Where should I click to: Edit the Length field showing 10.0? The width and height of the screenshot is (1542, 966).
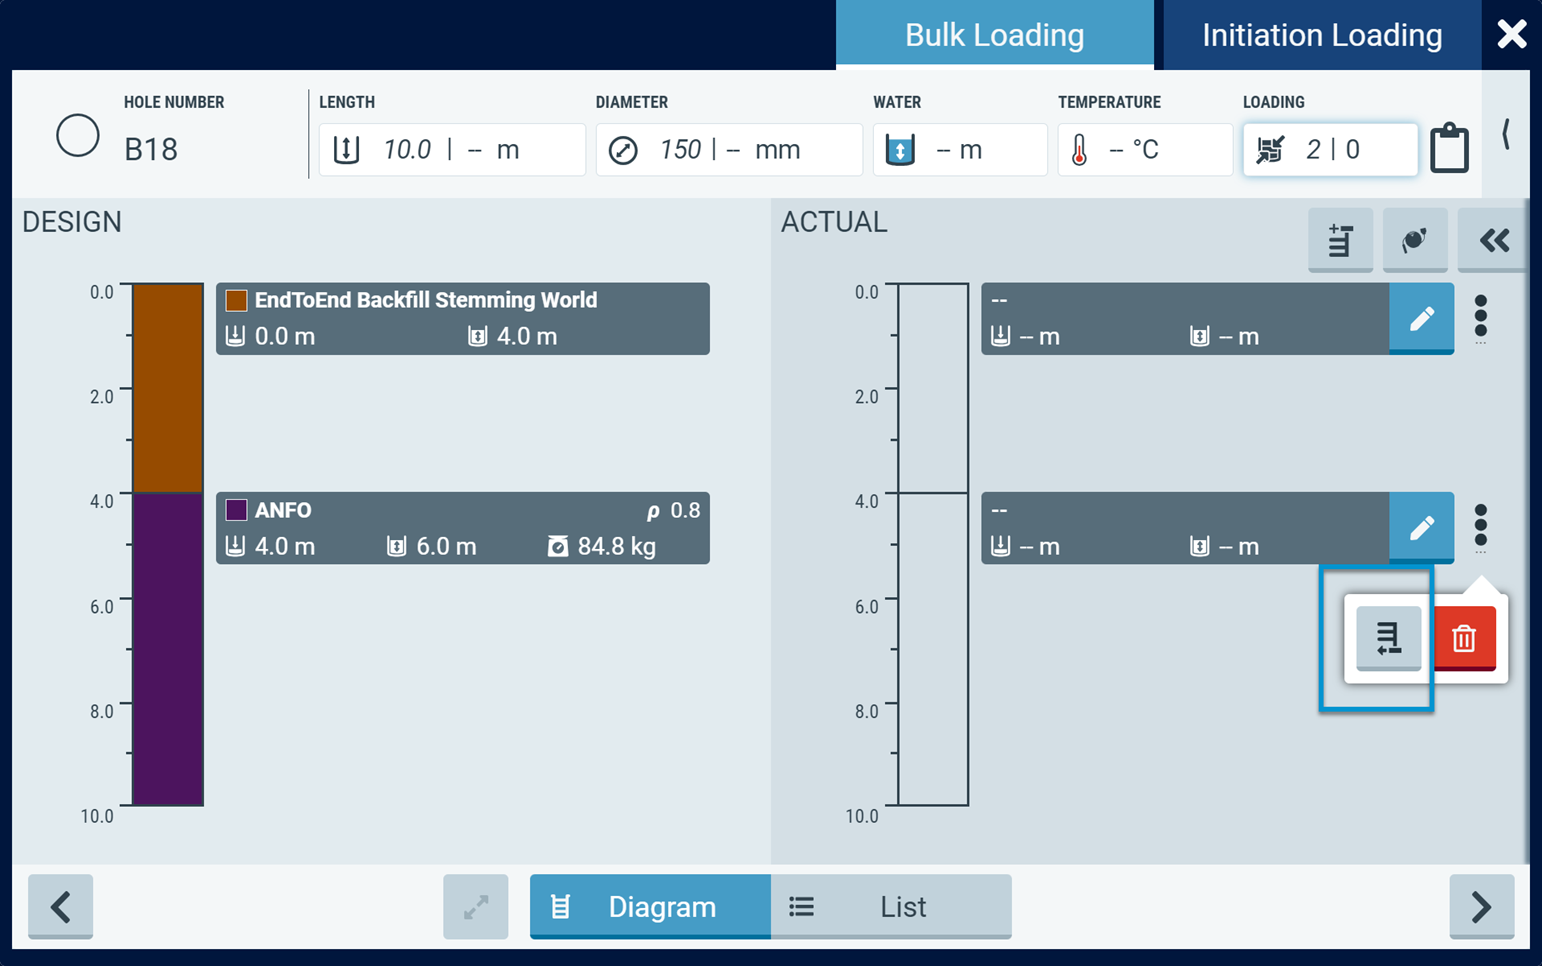coord(452,150)
